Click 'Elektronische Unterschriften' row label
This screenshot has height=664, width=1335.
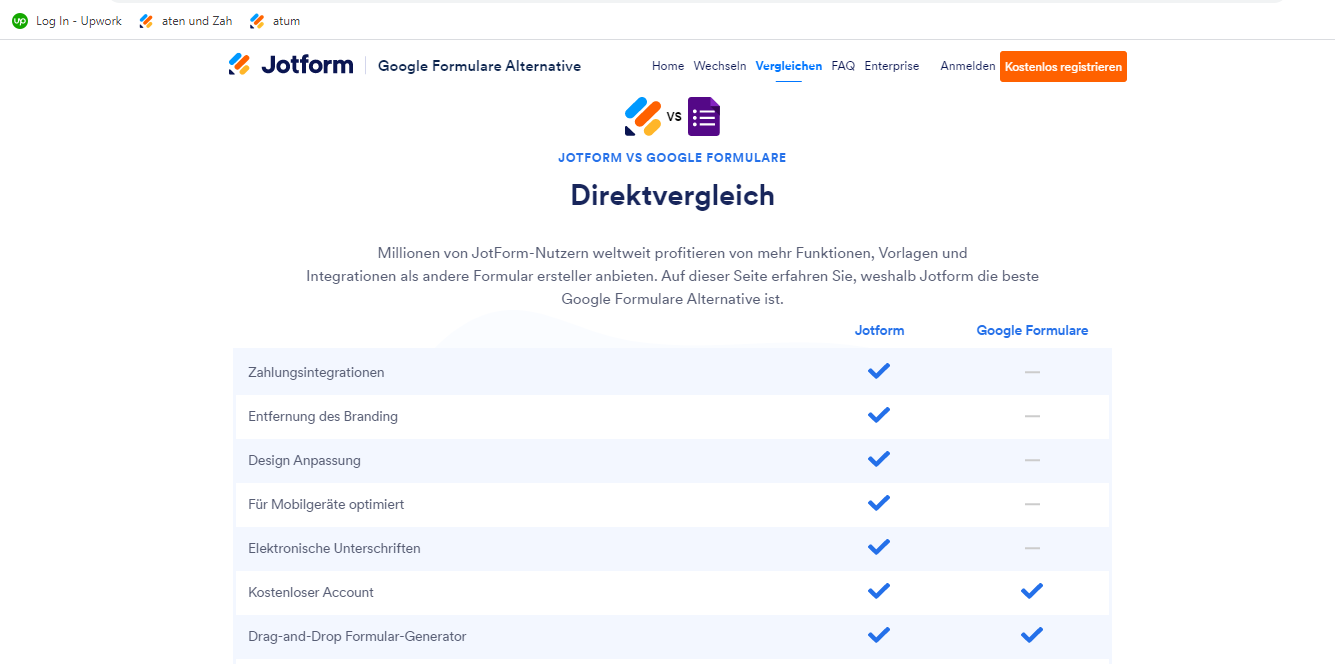click(334, 548)
